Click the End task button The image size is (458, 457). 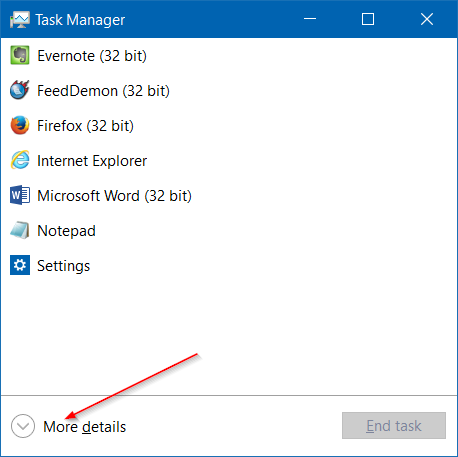point(394,426)
